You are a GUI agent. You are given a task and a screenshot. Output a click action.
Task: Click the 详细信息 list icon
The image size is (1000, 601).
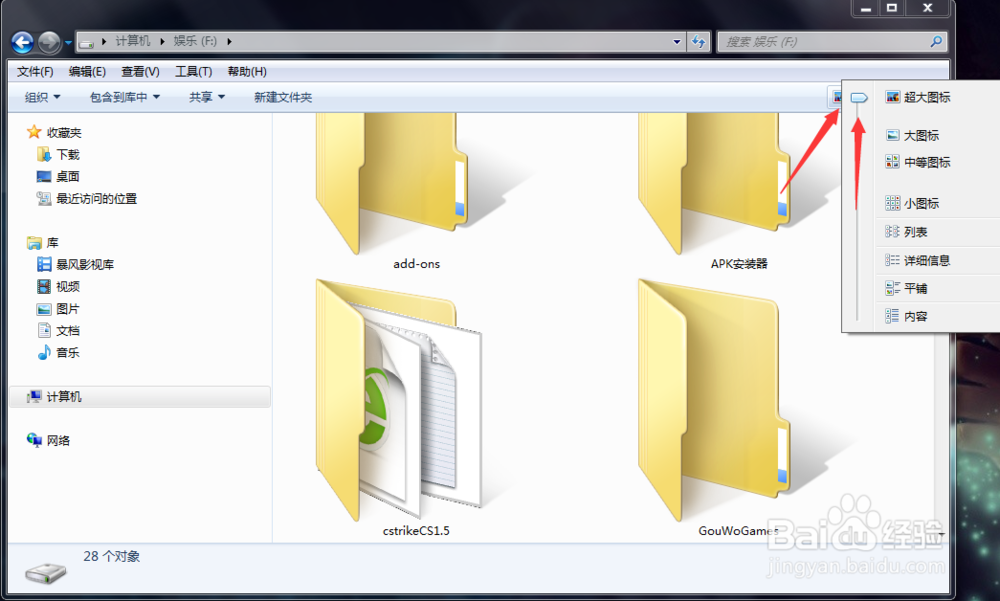click(x=892, y=260)
